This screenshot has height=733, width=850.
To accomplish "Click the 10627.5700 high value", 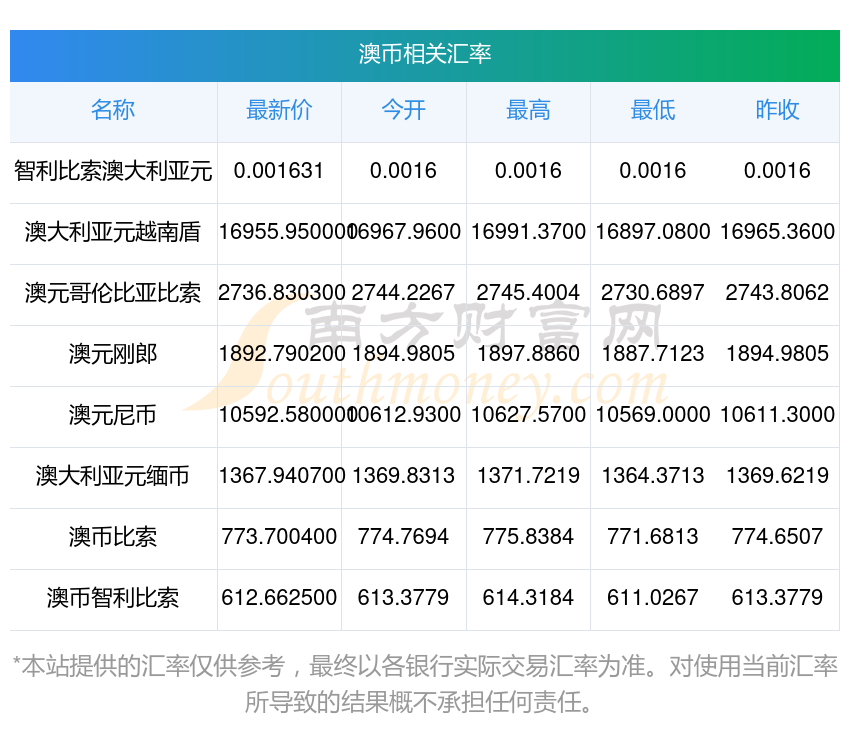I will [x=528, y=415].
